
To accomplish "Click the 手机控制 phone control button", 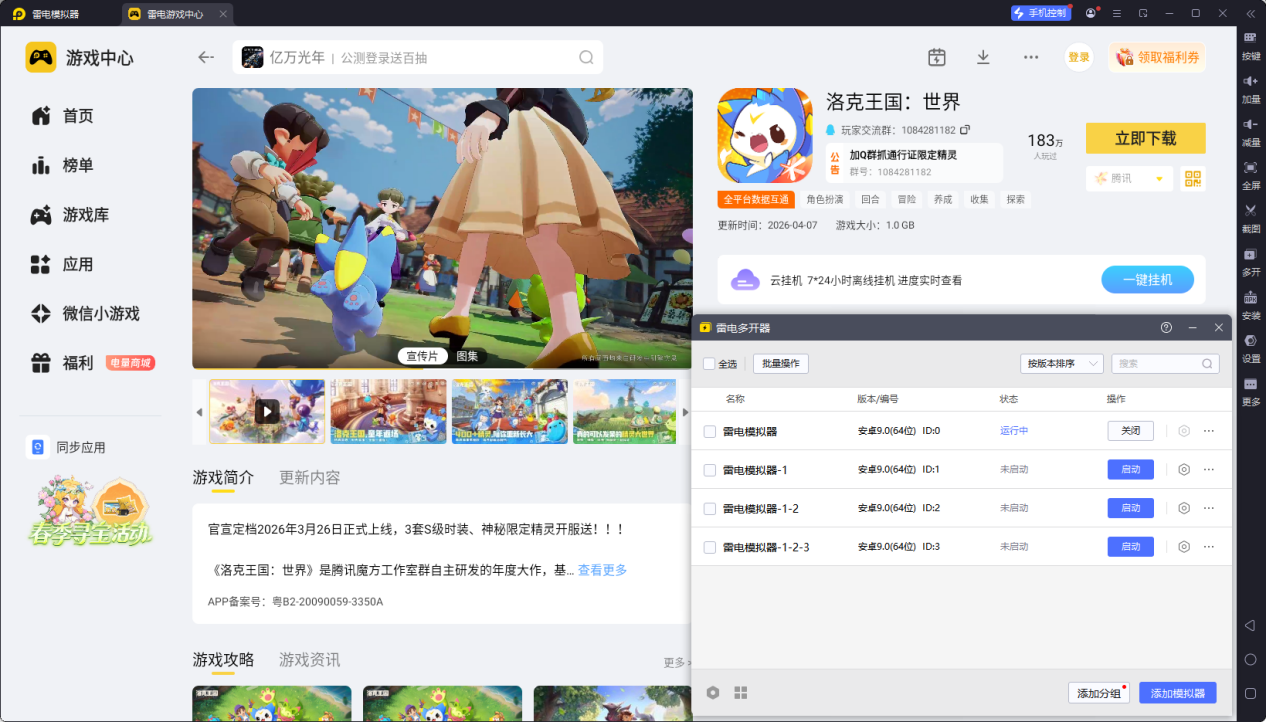I will point(1040,13).
